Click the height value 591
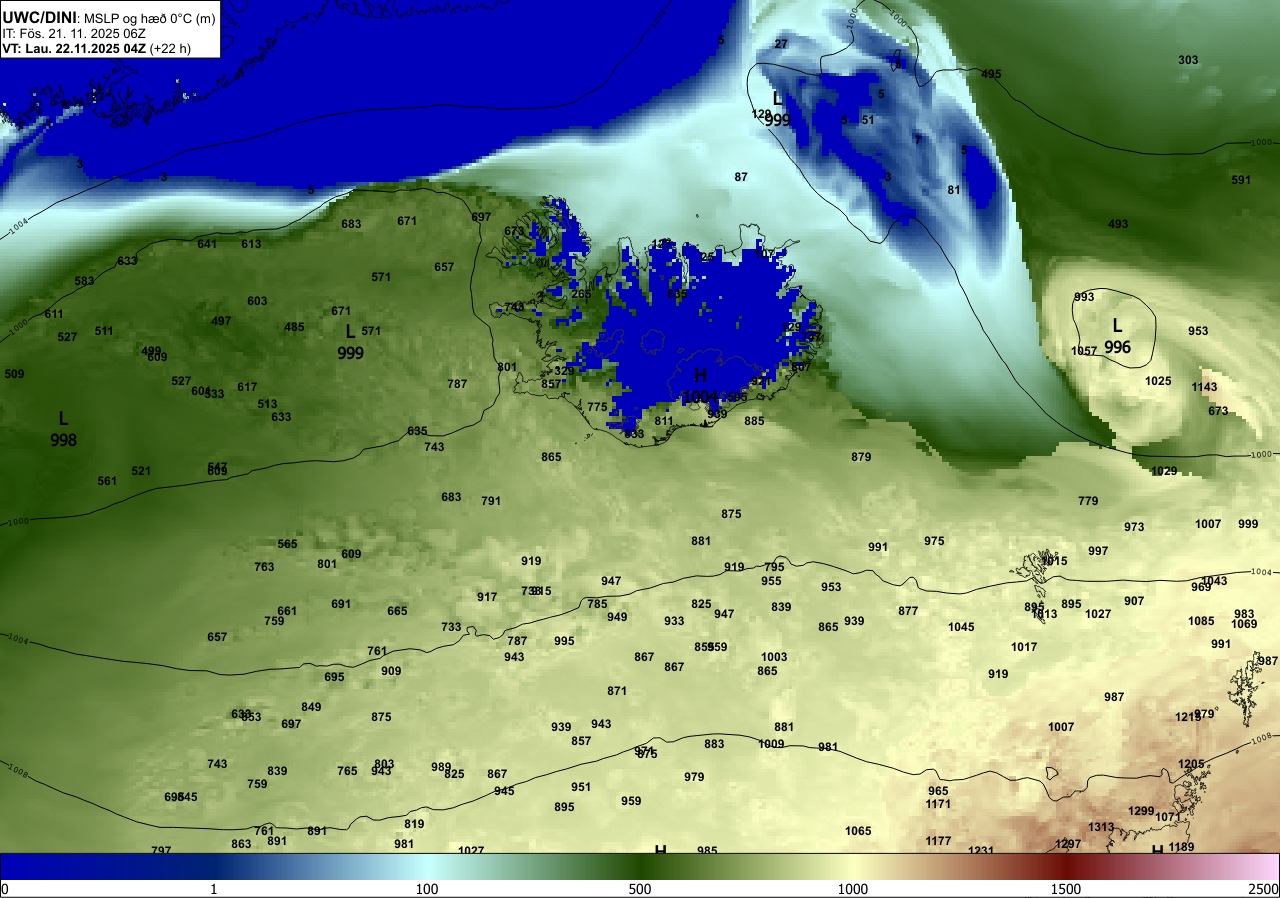The width and height of the screenshot is (1280, 898). point(1241,180)
